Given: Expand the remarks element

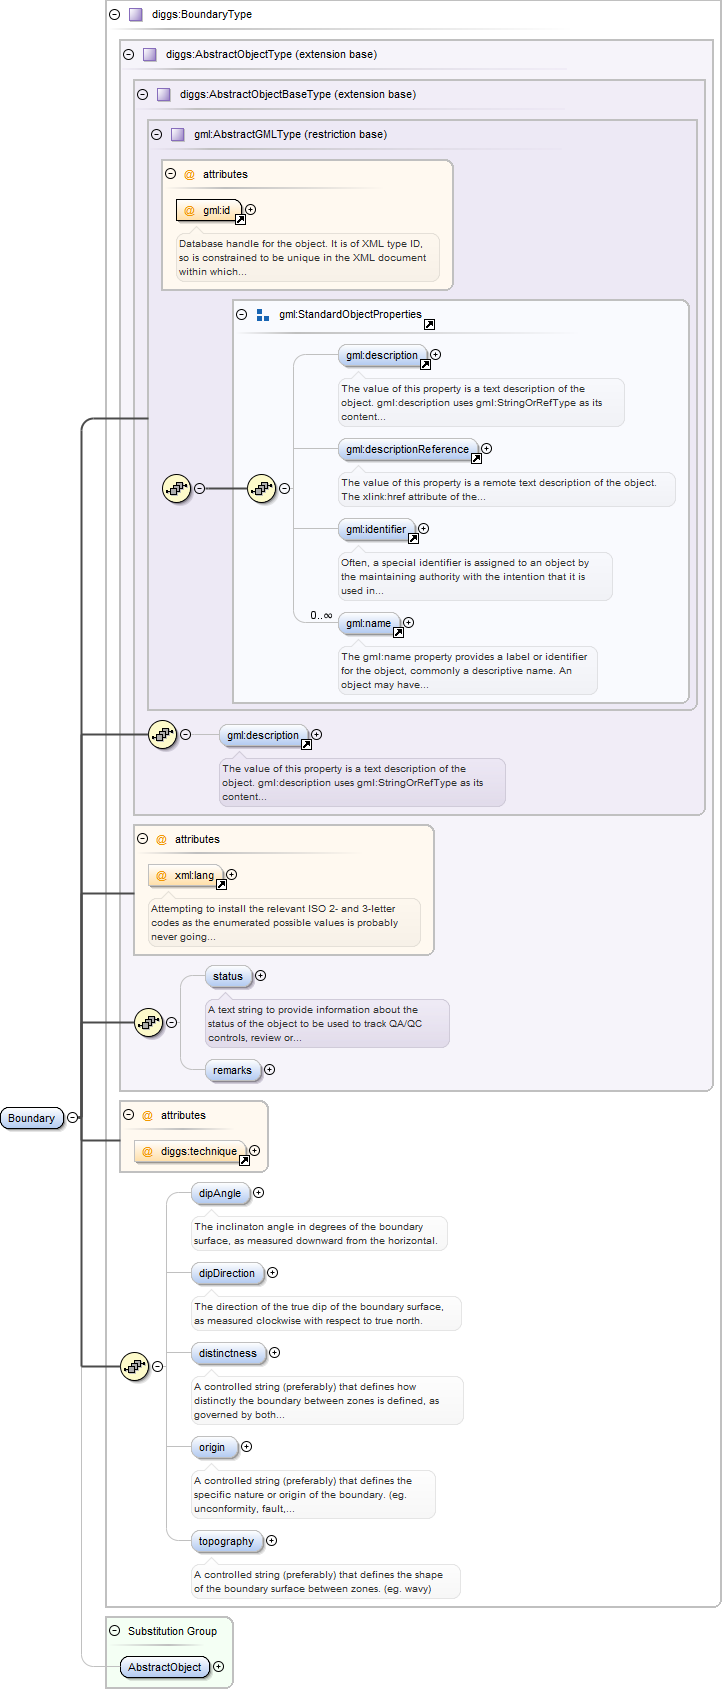Looking at the screenshot, I should (x=269, y=1070).
